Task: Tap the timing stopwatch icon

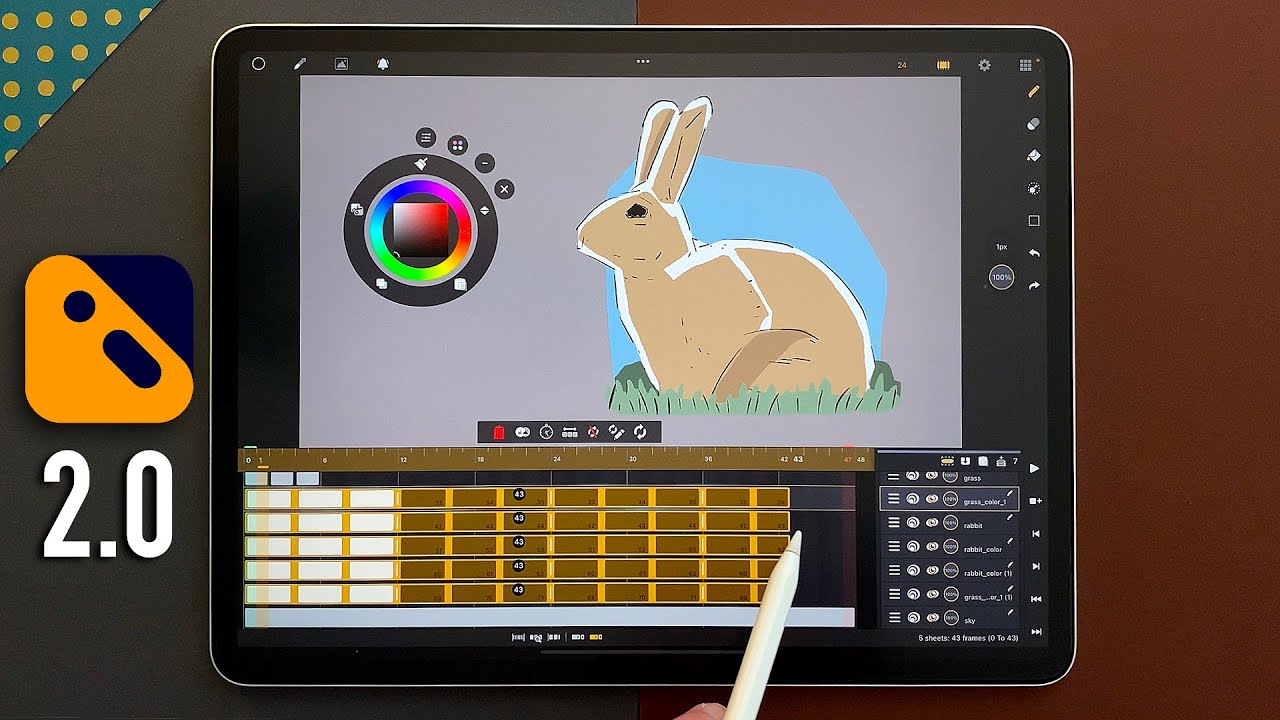Action: coord(546,432)
